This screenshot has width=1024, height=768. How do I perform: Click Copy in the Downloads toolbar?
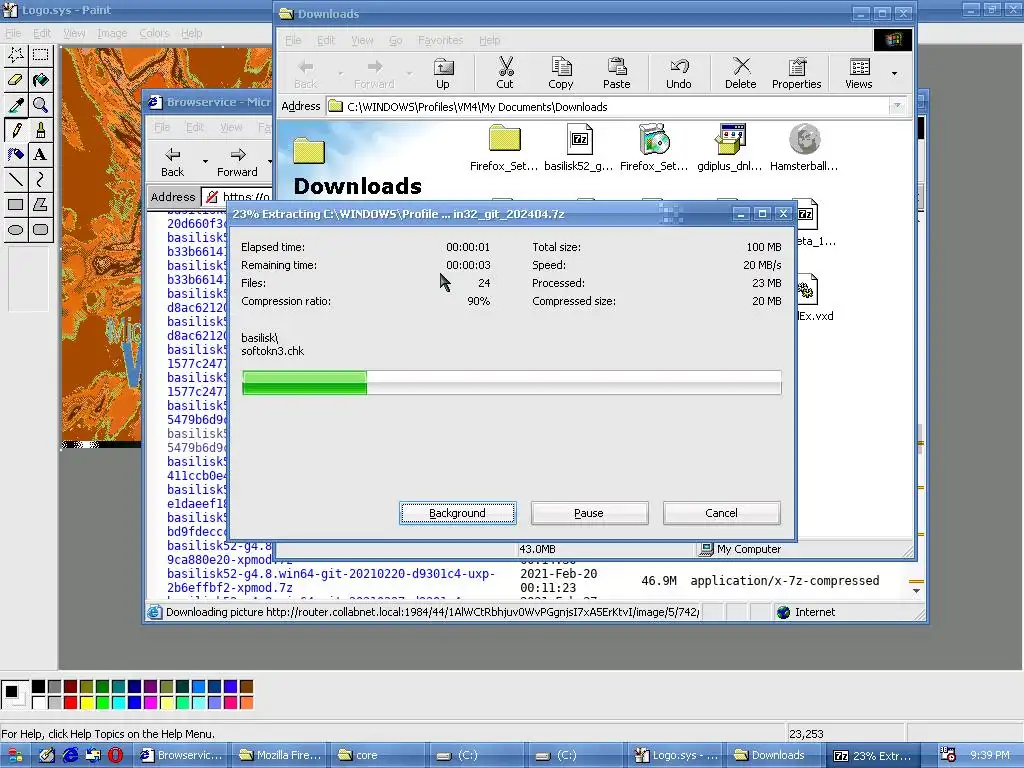tap(560, 73)
